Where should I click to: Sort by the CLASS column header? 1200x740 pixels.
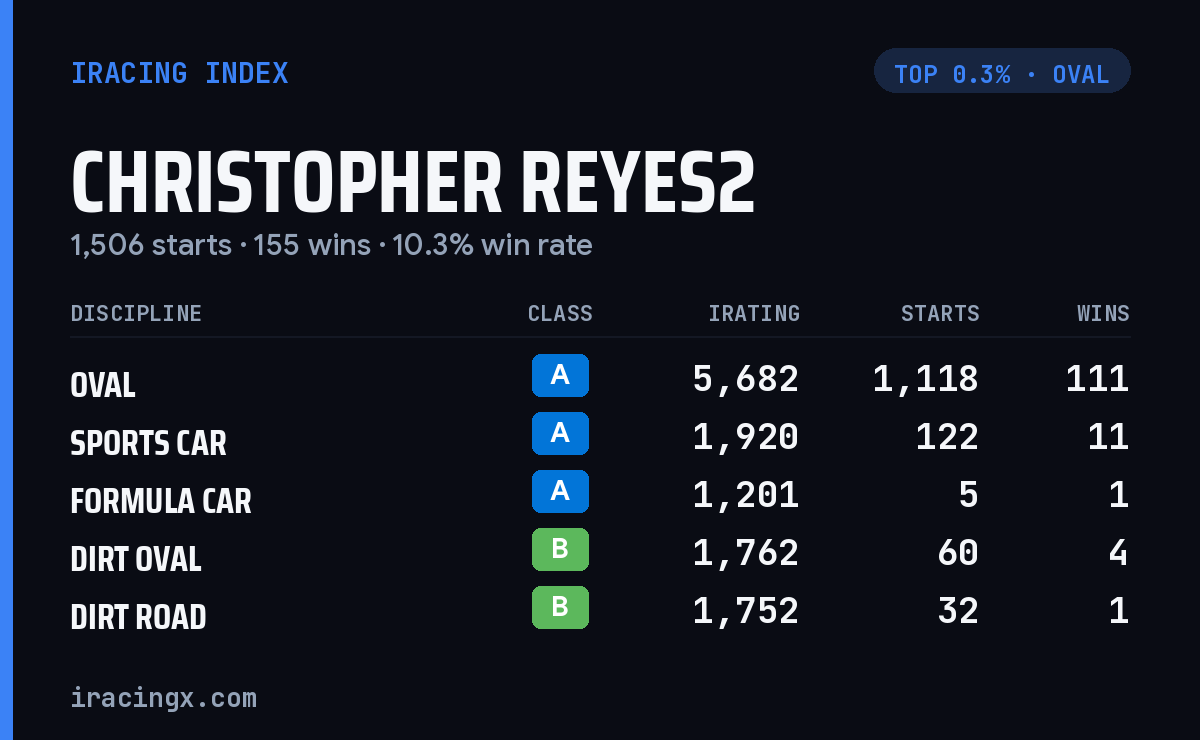560,314
